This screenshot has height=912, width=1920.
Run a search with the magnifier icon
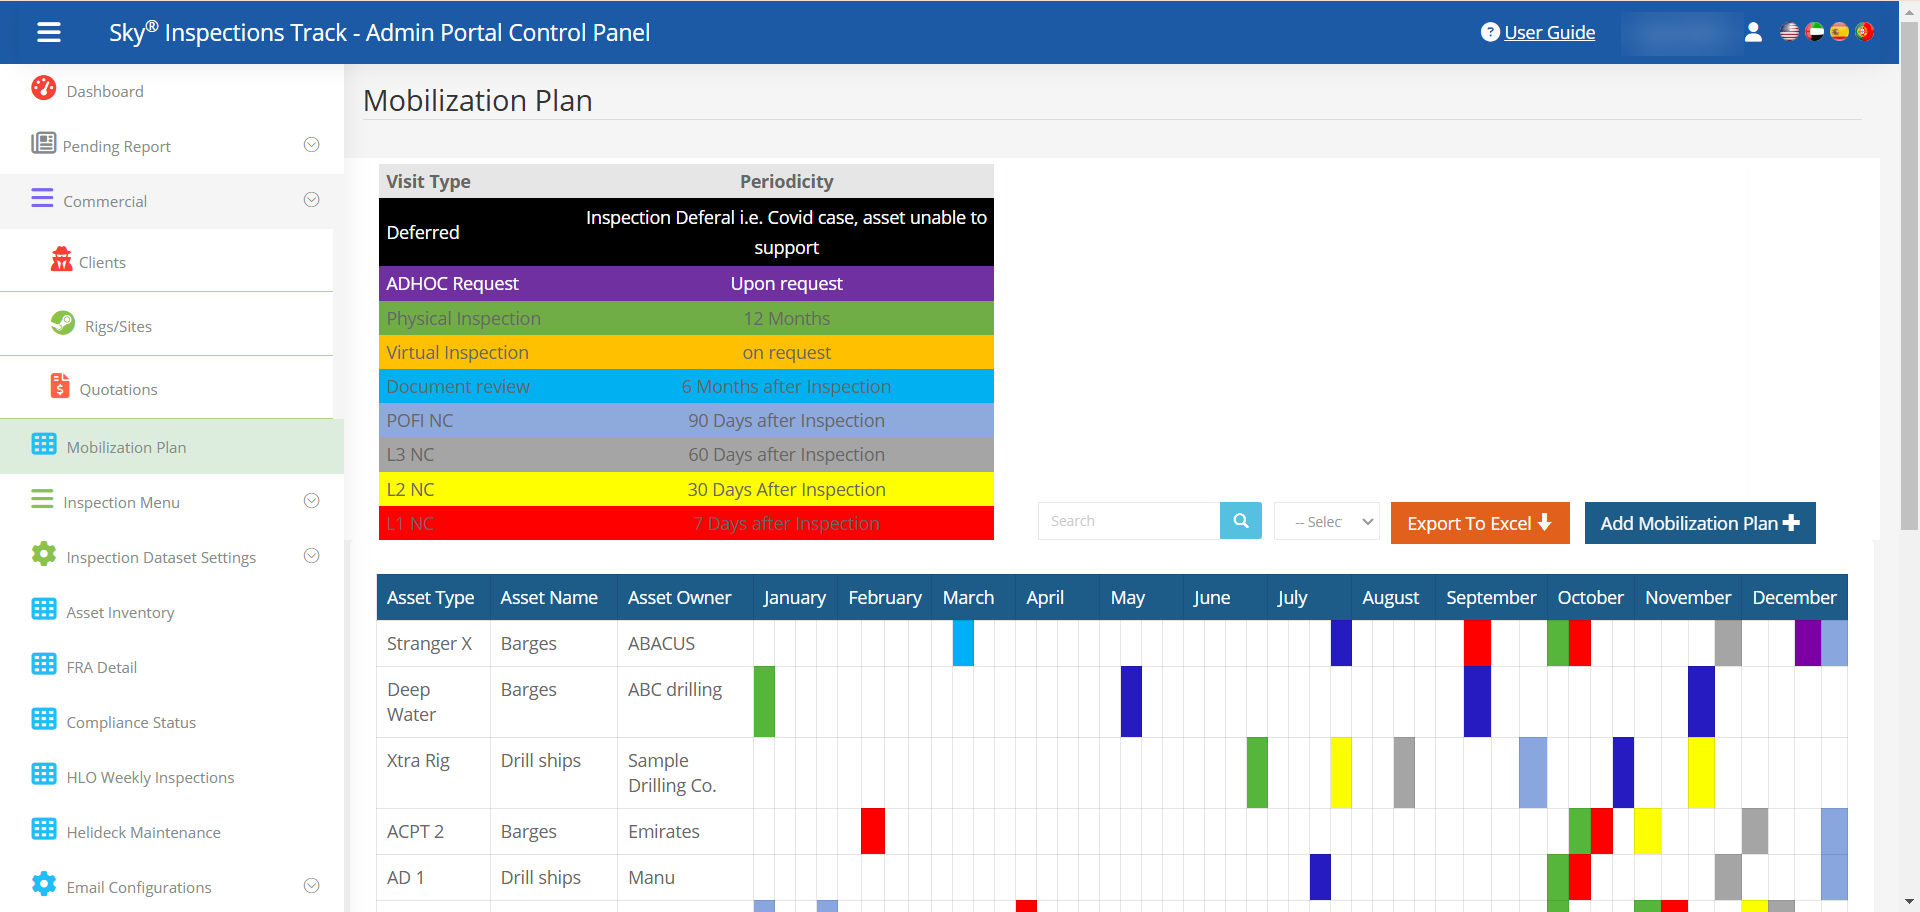point(1240,520)
